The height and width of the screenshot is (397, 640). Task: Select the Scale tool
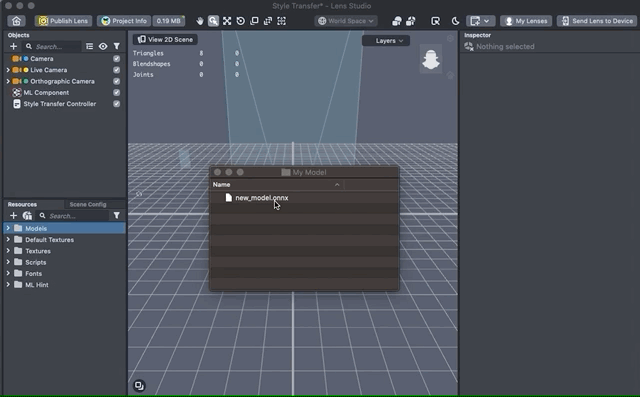(x=254, y=21)
